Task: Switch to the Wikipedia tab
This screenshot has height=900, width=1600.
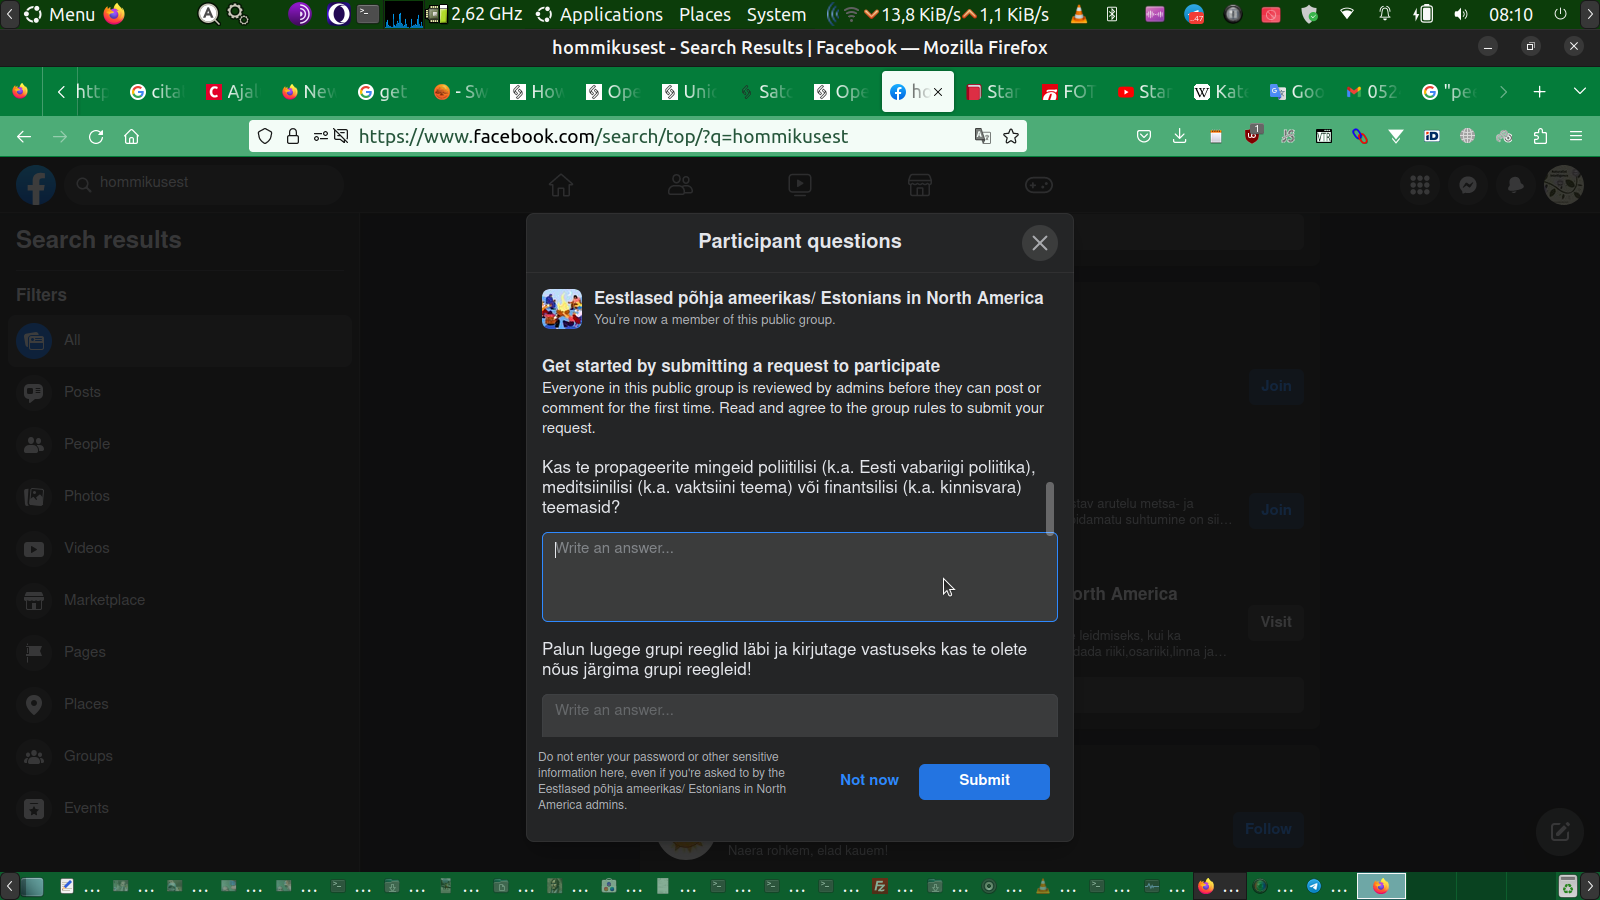Action: [x=1220, y=92]
